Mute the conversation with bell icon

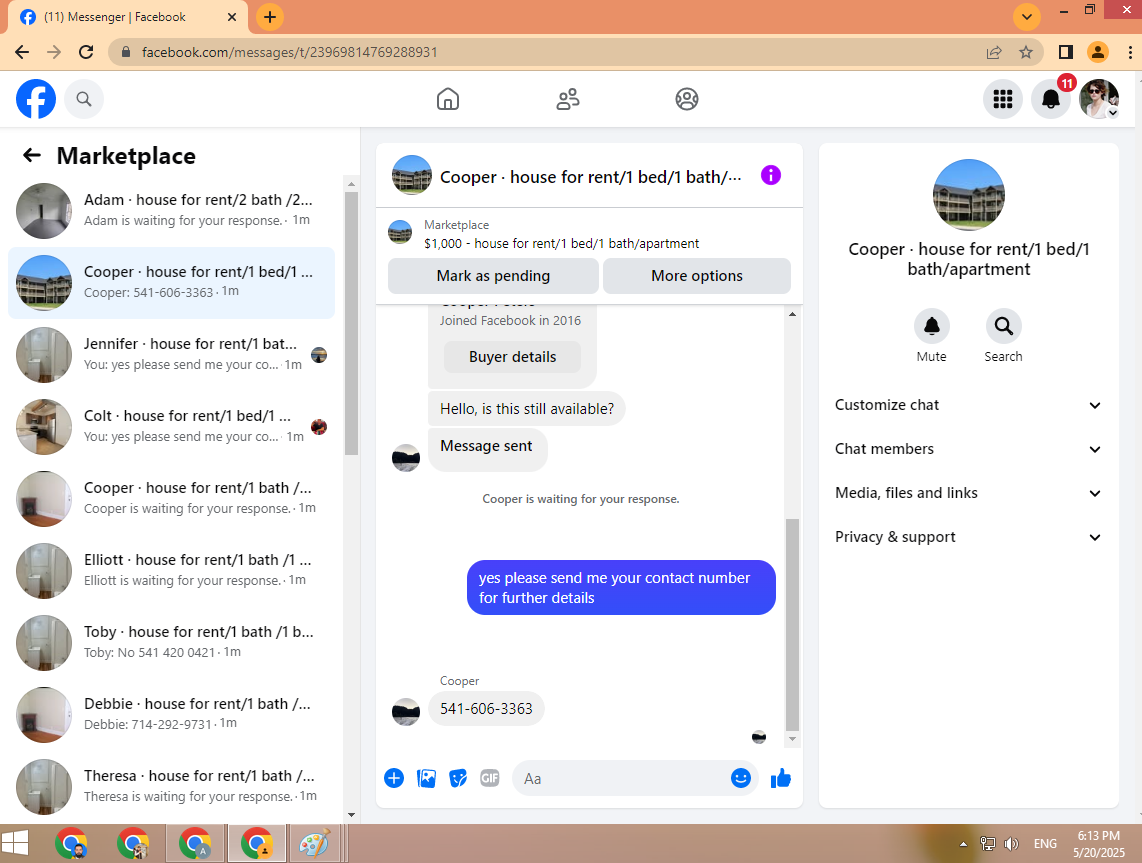932,326
